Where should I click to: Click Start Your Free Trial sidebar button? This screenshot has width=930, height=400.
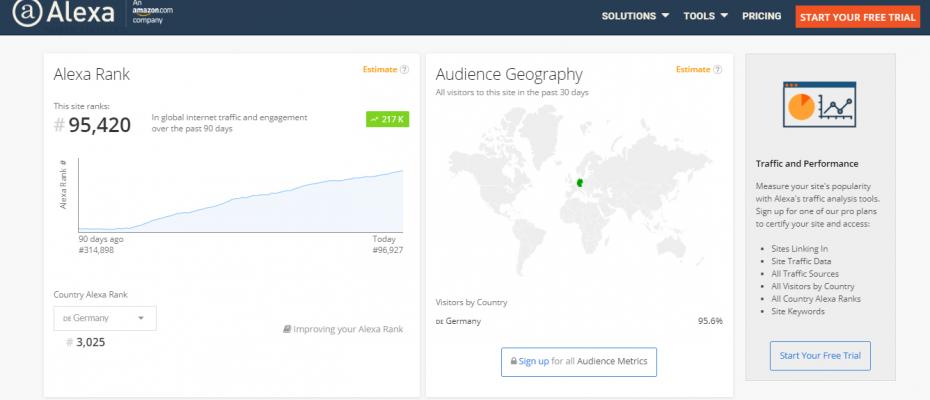pyautogui.click(x=820, y=356)
